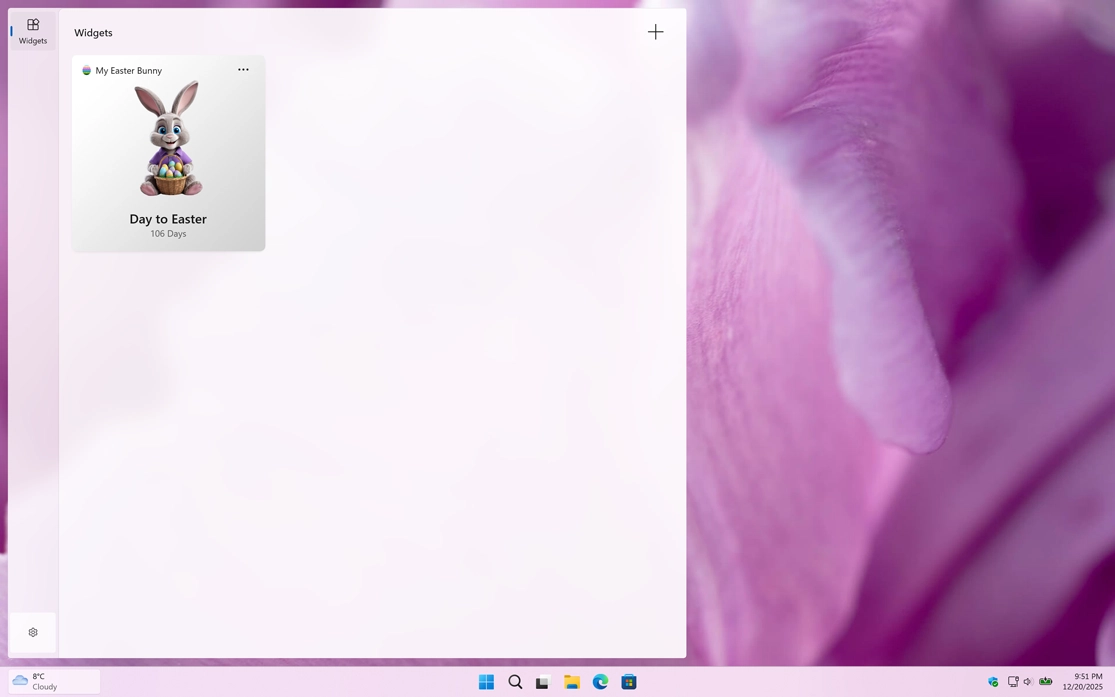Image resolution: width=1115 pixels, height=697 pixels.
Task: Click the Start button
Action: point(486,681)
